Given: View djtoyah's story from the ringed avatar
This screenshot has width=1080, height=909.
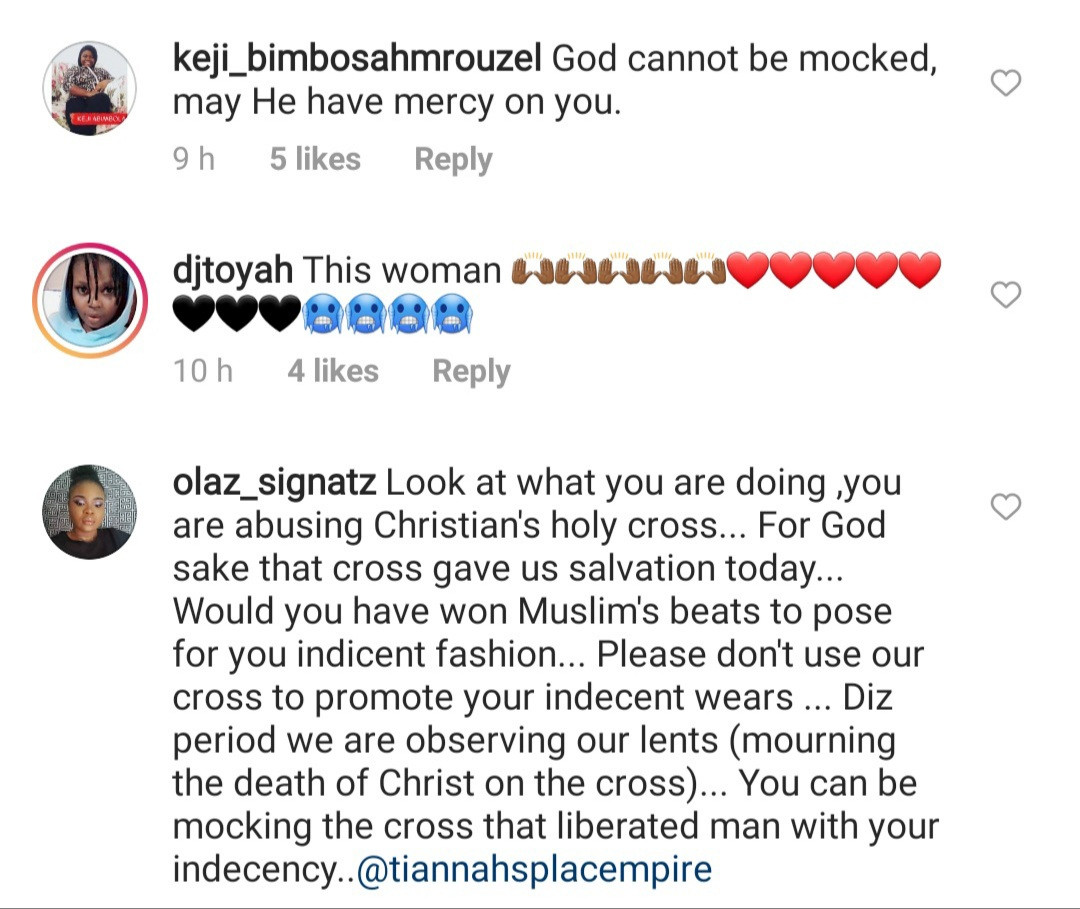Looking at the screenshot, I should tap(89, 300).
